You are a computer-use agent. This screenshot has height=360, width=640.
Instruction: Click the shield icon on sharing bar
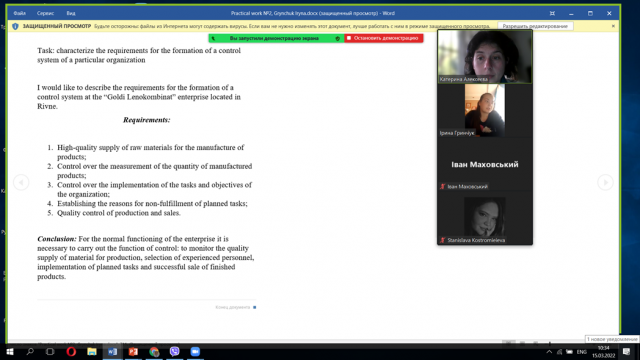tap(338, 38)
